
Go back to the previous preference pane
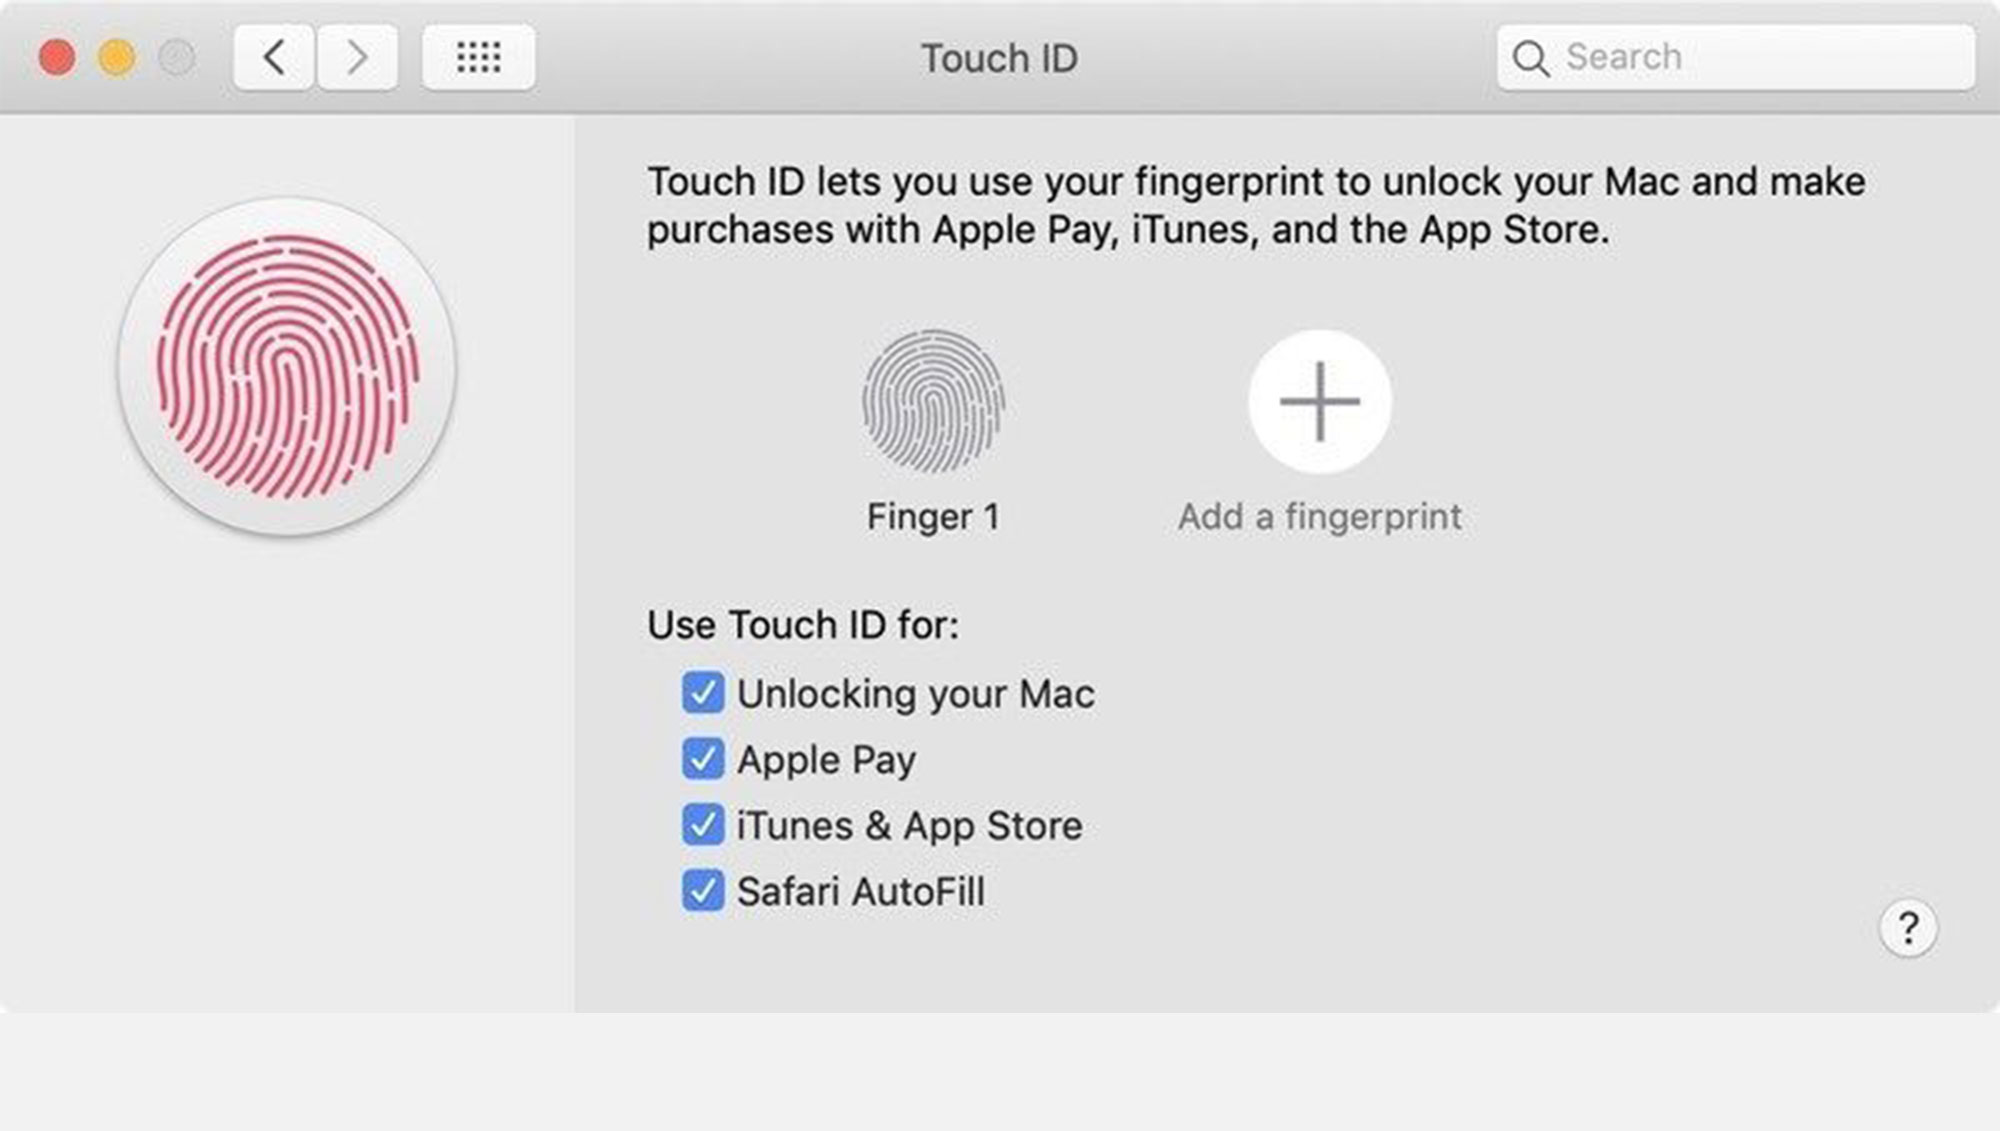tap(274, 58)
